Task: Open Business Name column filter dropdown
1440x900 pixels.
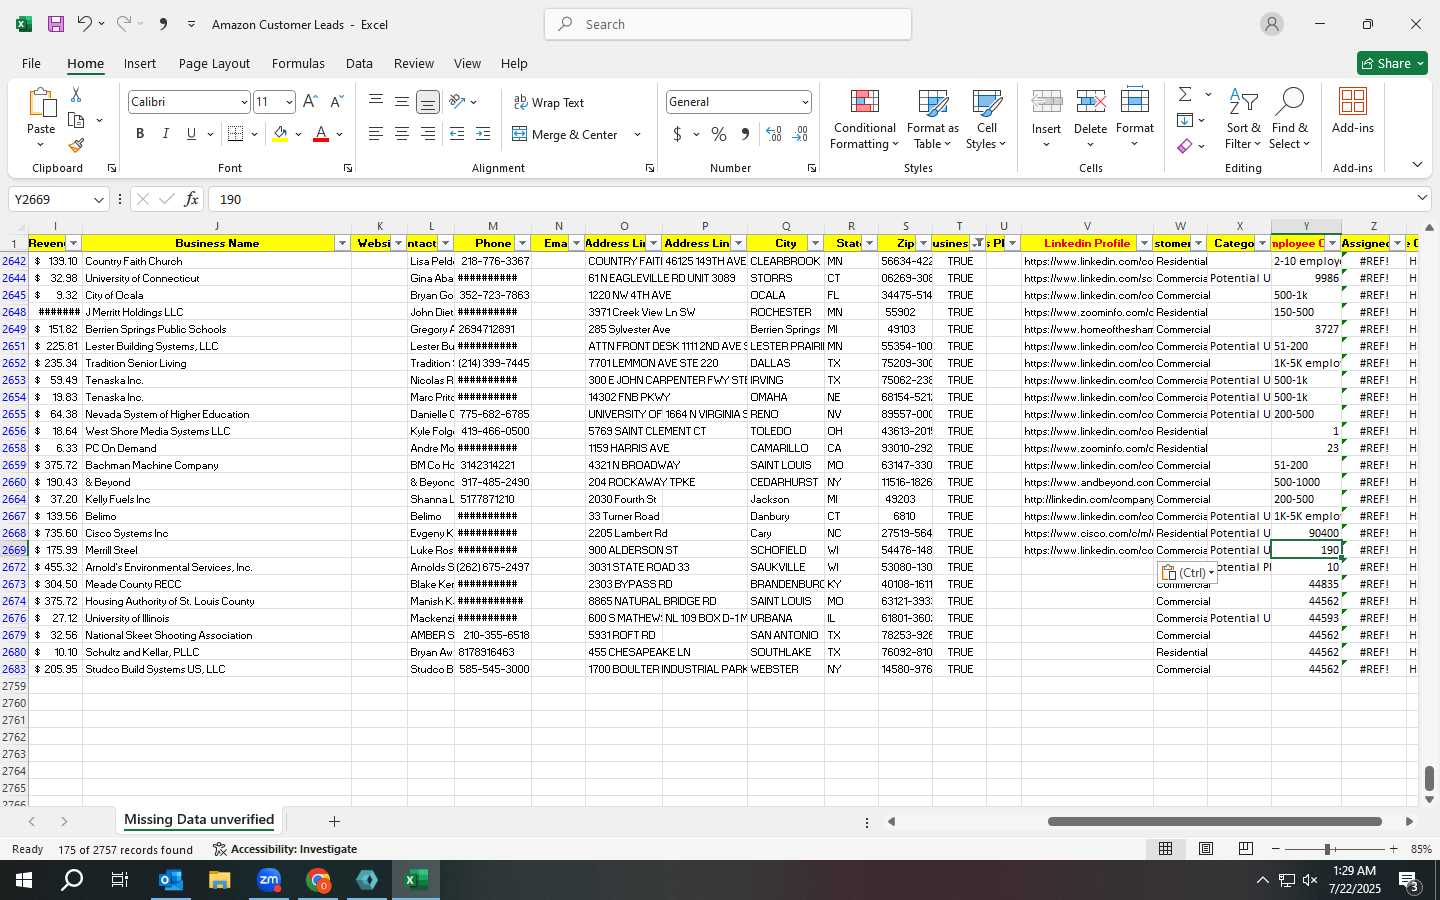Action: pyautogui.click(x=342, y=243)
